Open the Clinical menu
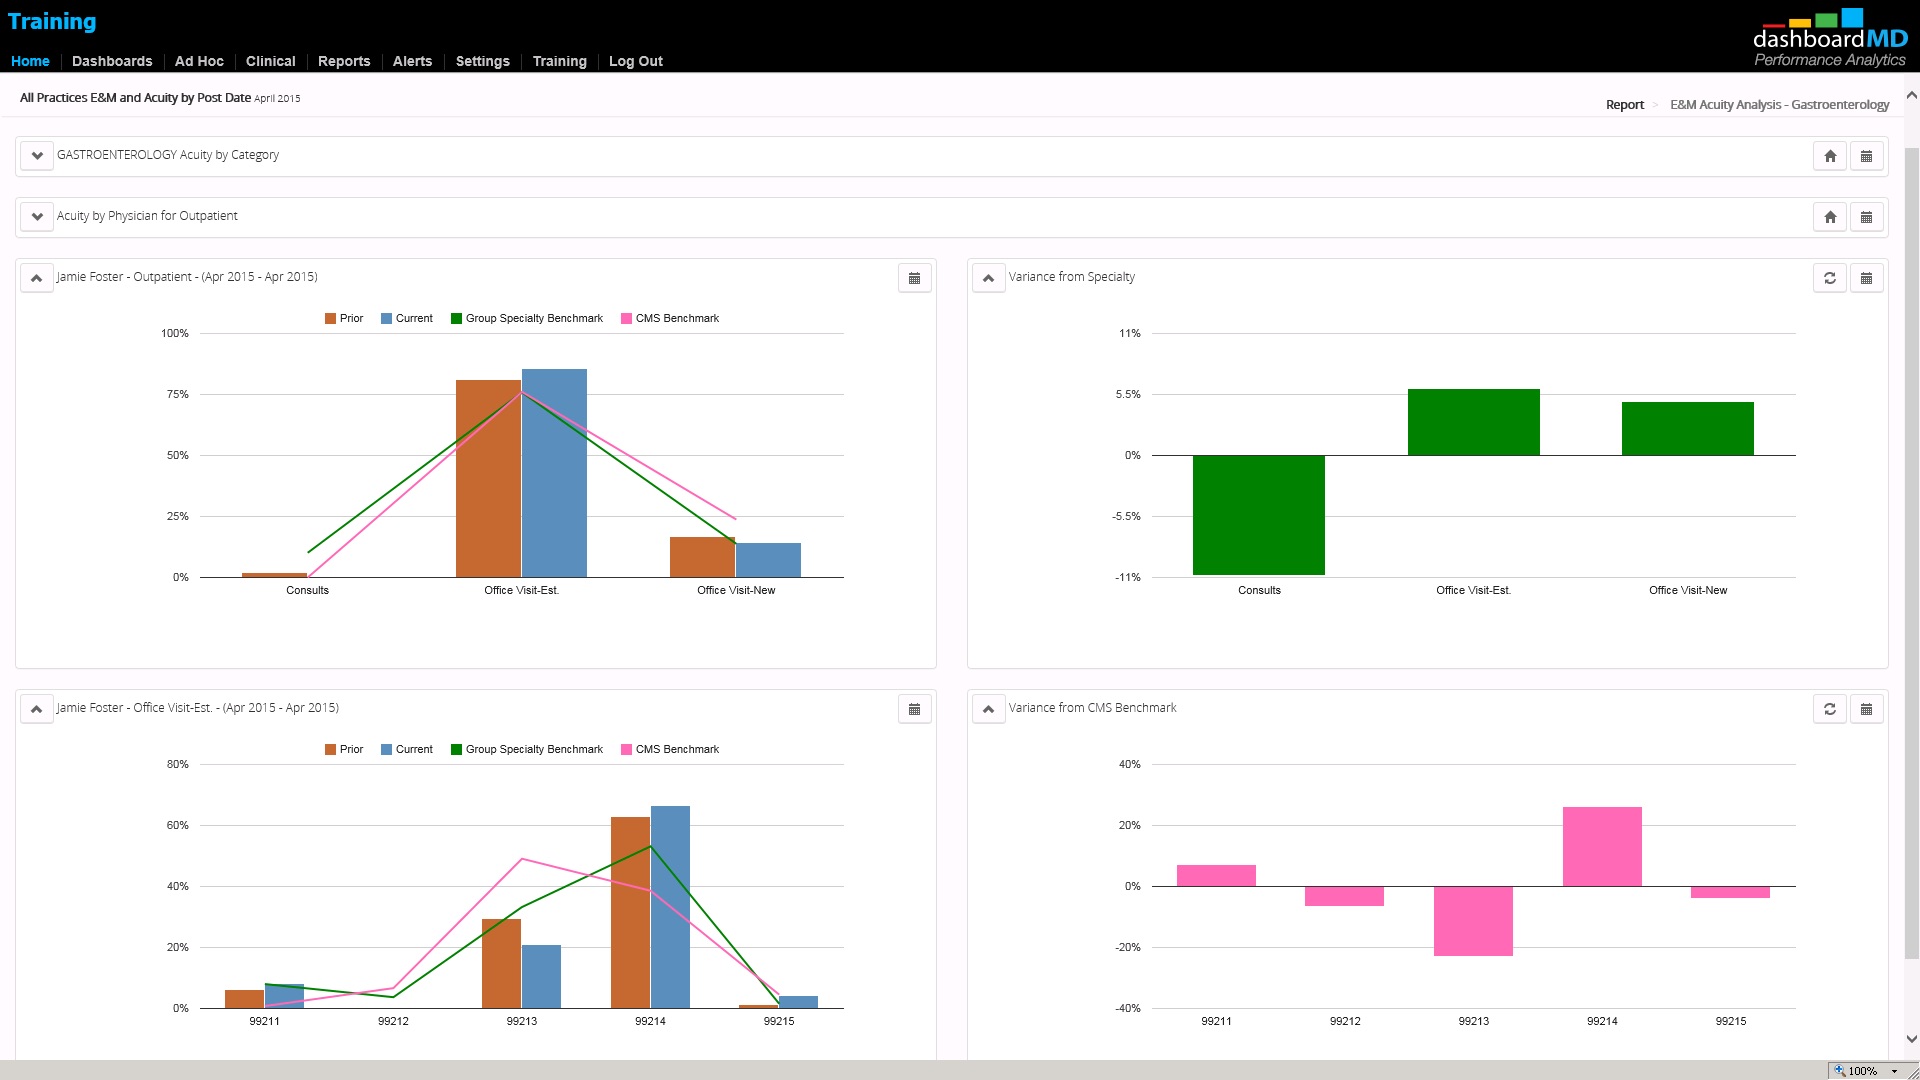Screen dimensions: 1920x1080 [x=270, y=61]
